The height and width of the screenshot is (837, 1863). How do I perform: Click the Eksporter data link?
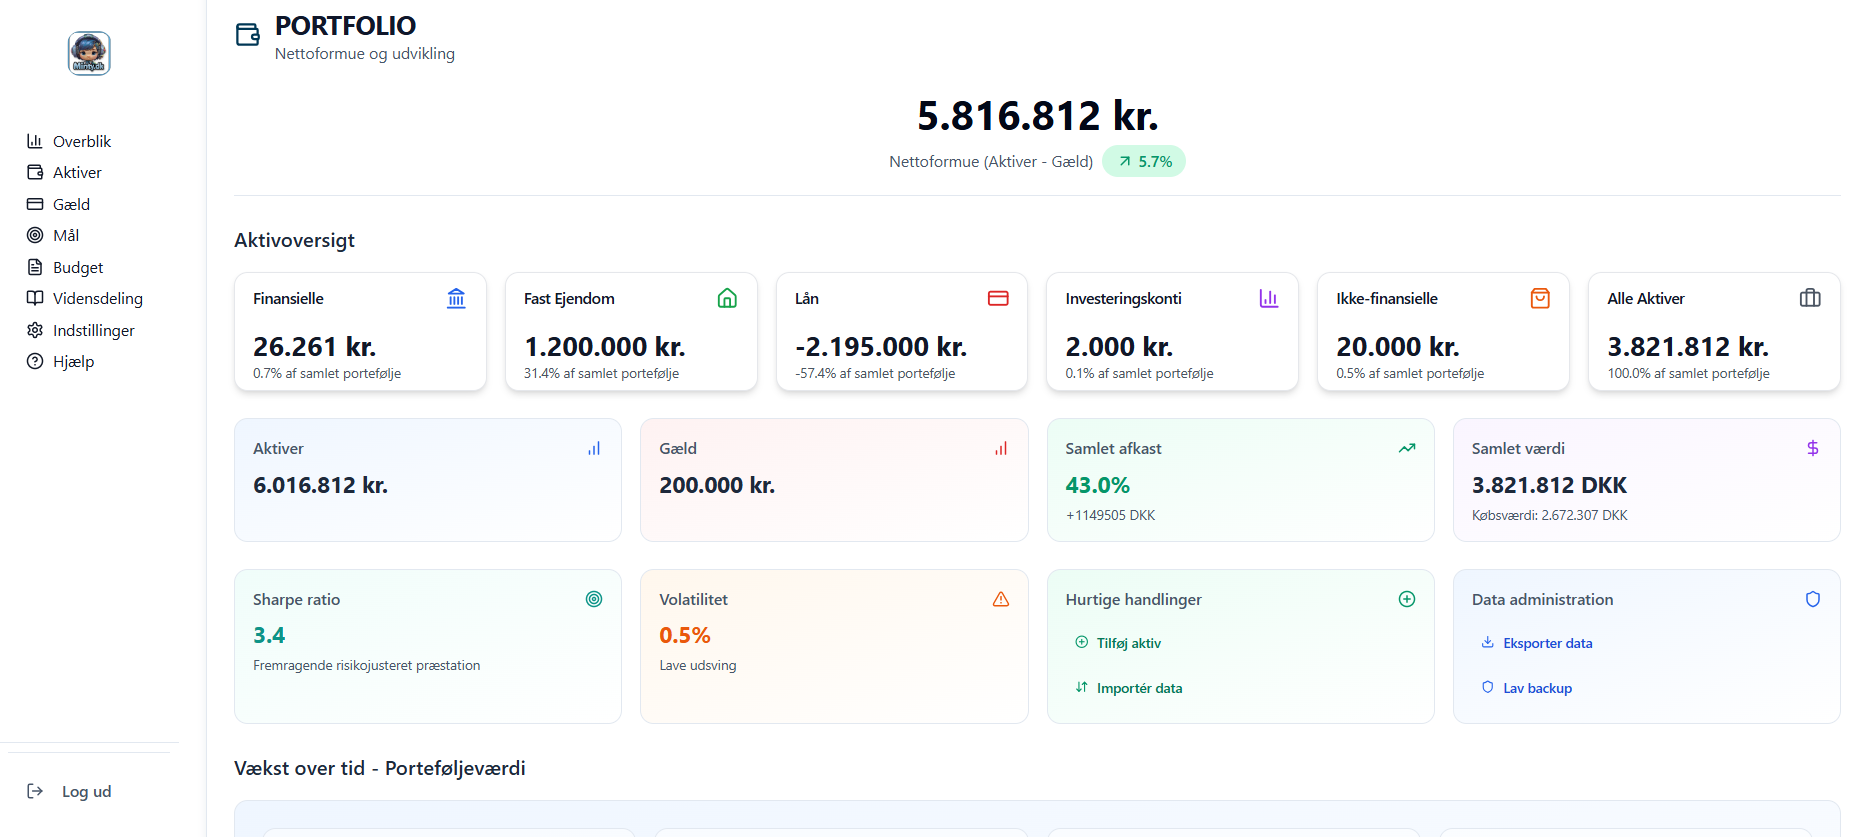1546,643
